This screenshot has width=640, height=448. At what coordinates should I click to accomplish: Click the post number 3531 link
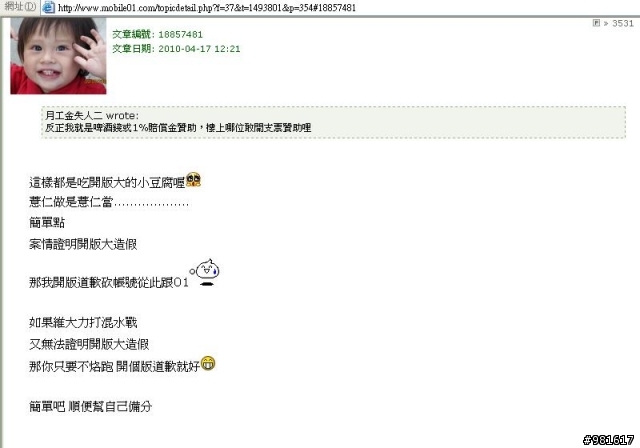pyautogui.click(x=622, y=23)
